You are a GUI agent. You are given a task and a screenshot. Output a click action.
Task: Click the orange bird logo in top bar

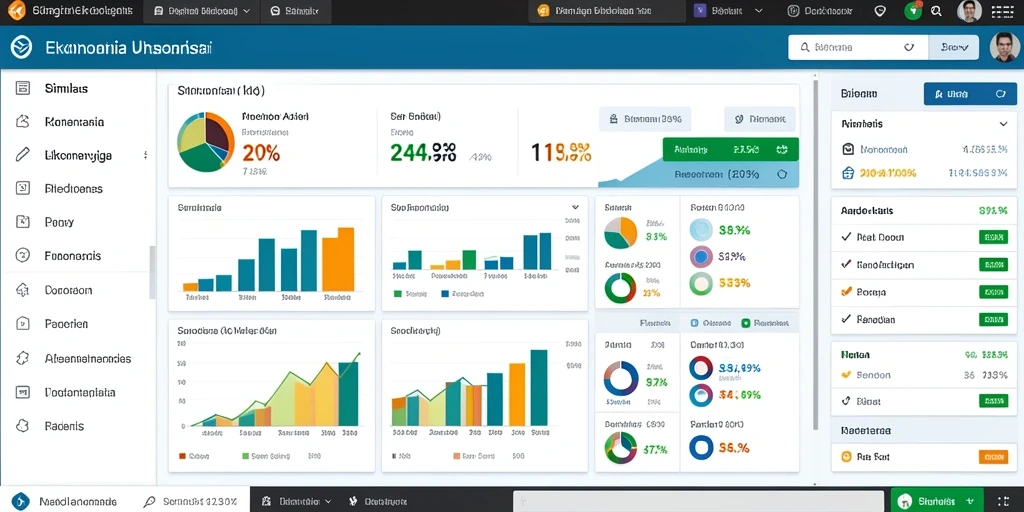pos(16,10)
